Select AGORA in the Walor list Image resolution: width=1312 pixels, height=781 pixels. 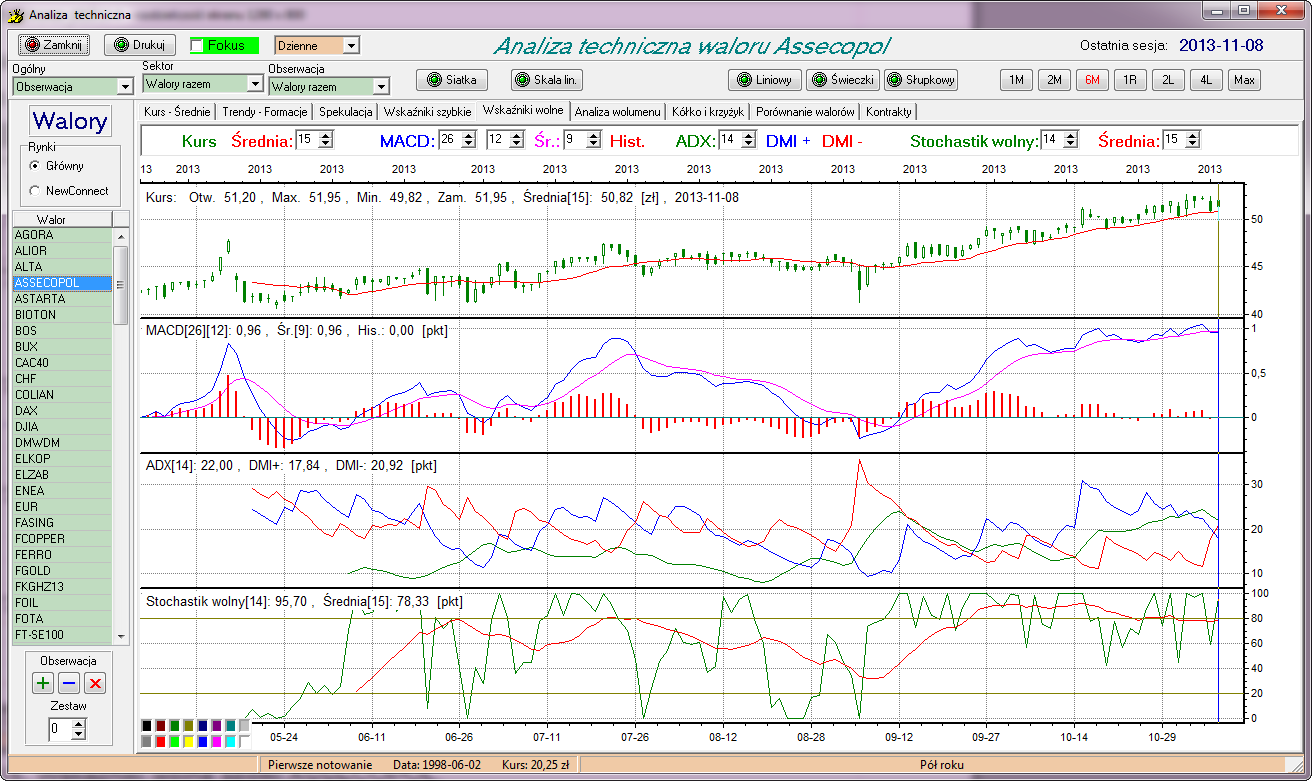tap(62, 235)
